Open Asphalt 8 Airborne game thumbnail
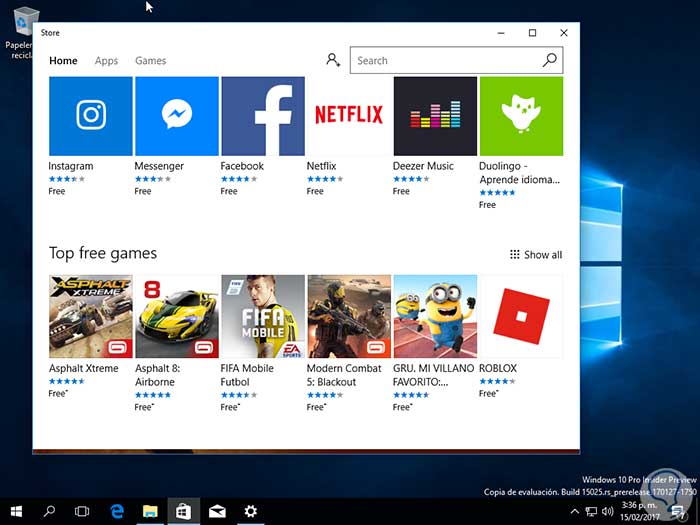700x525 pixels. 177,317
